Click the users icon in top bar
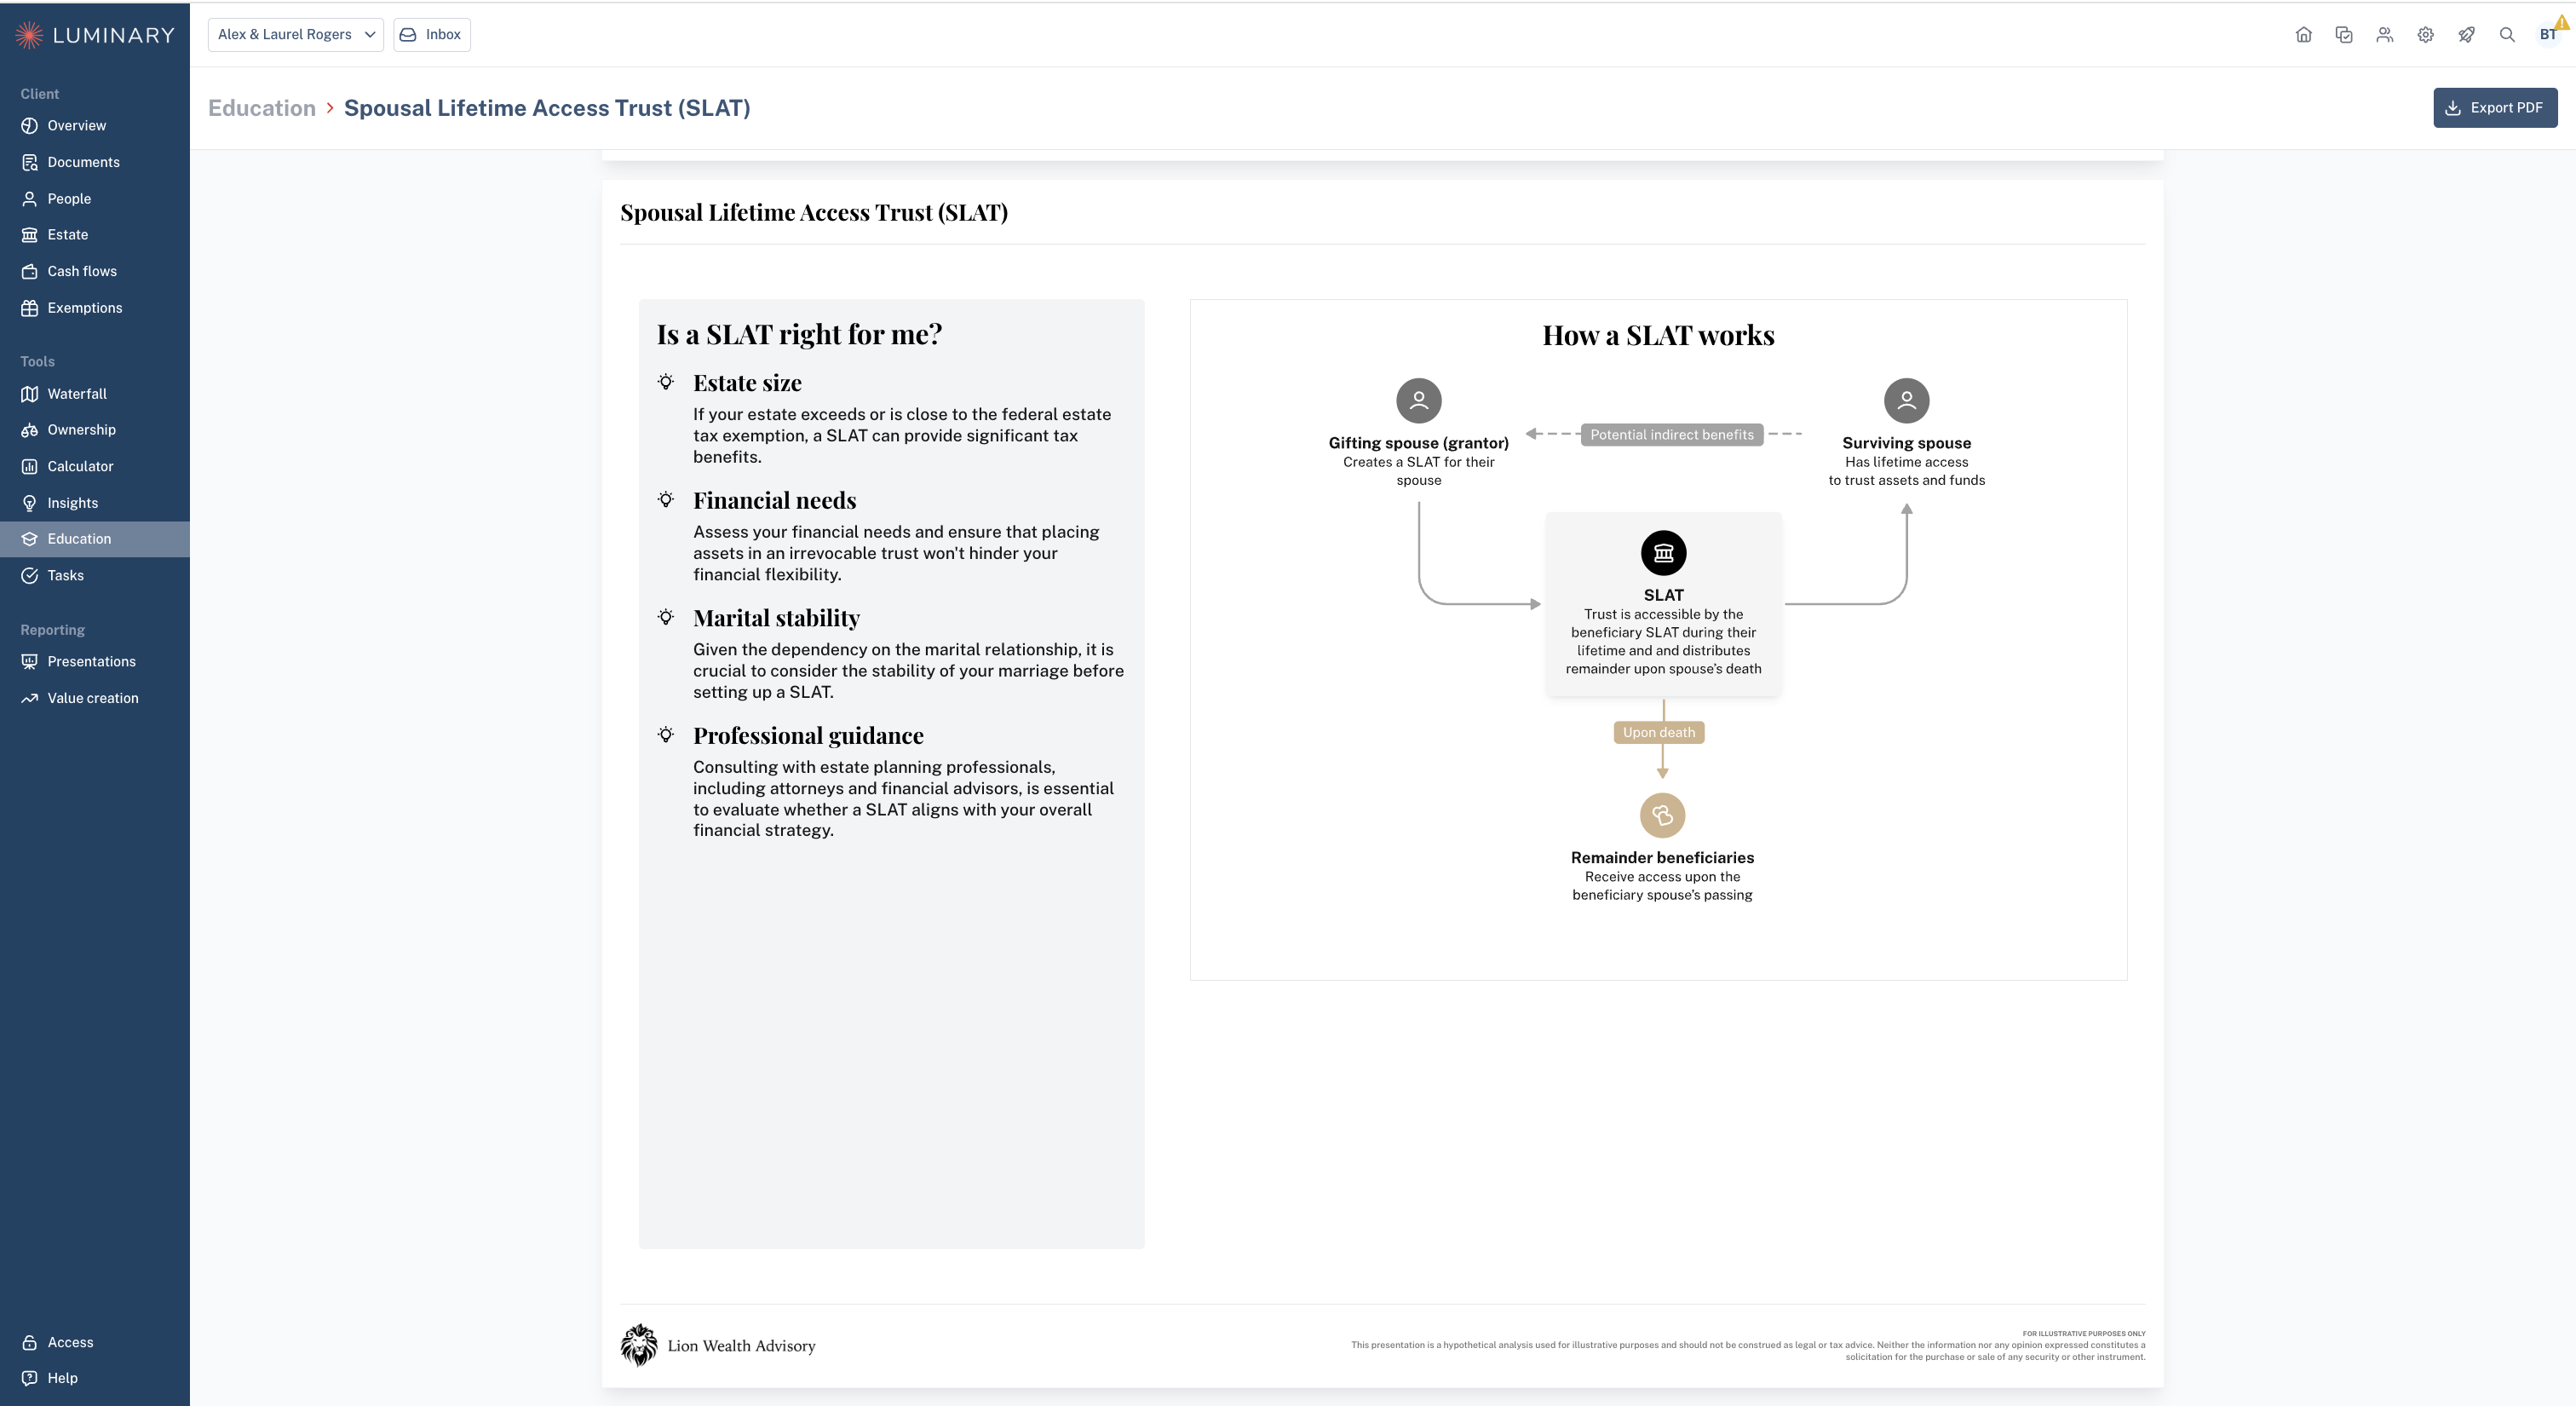 [x=2384, y=35]
